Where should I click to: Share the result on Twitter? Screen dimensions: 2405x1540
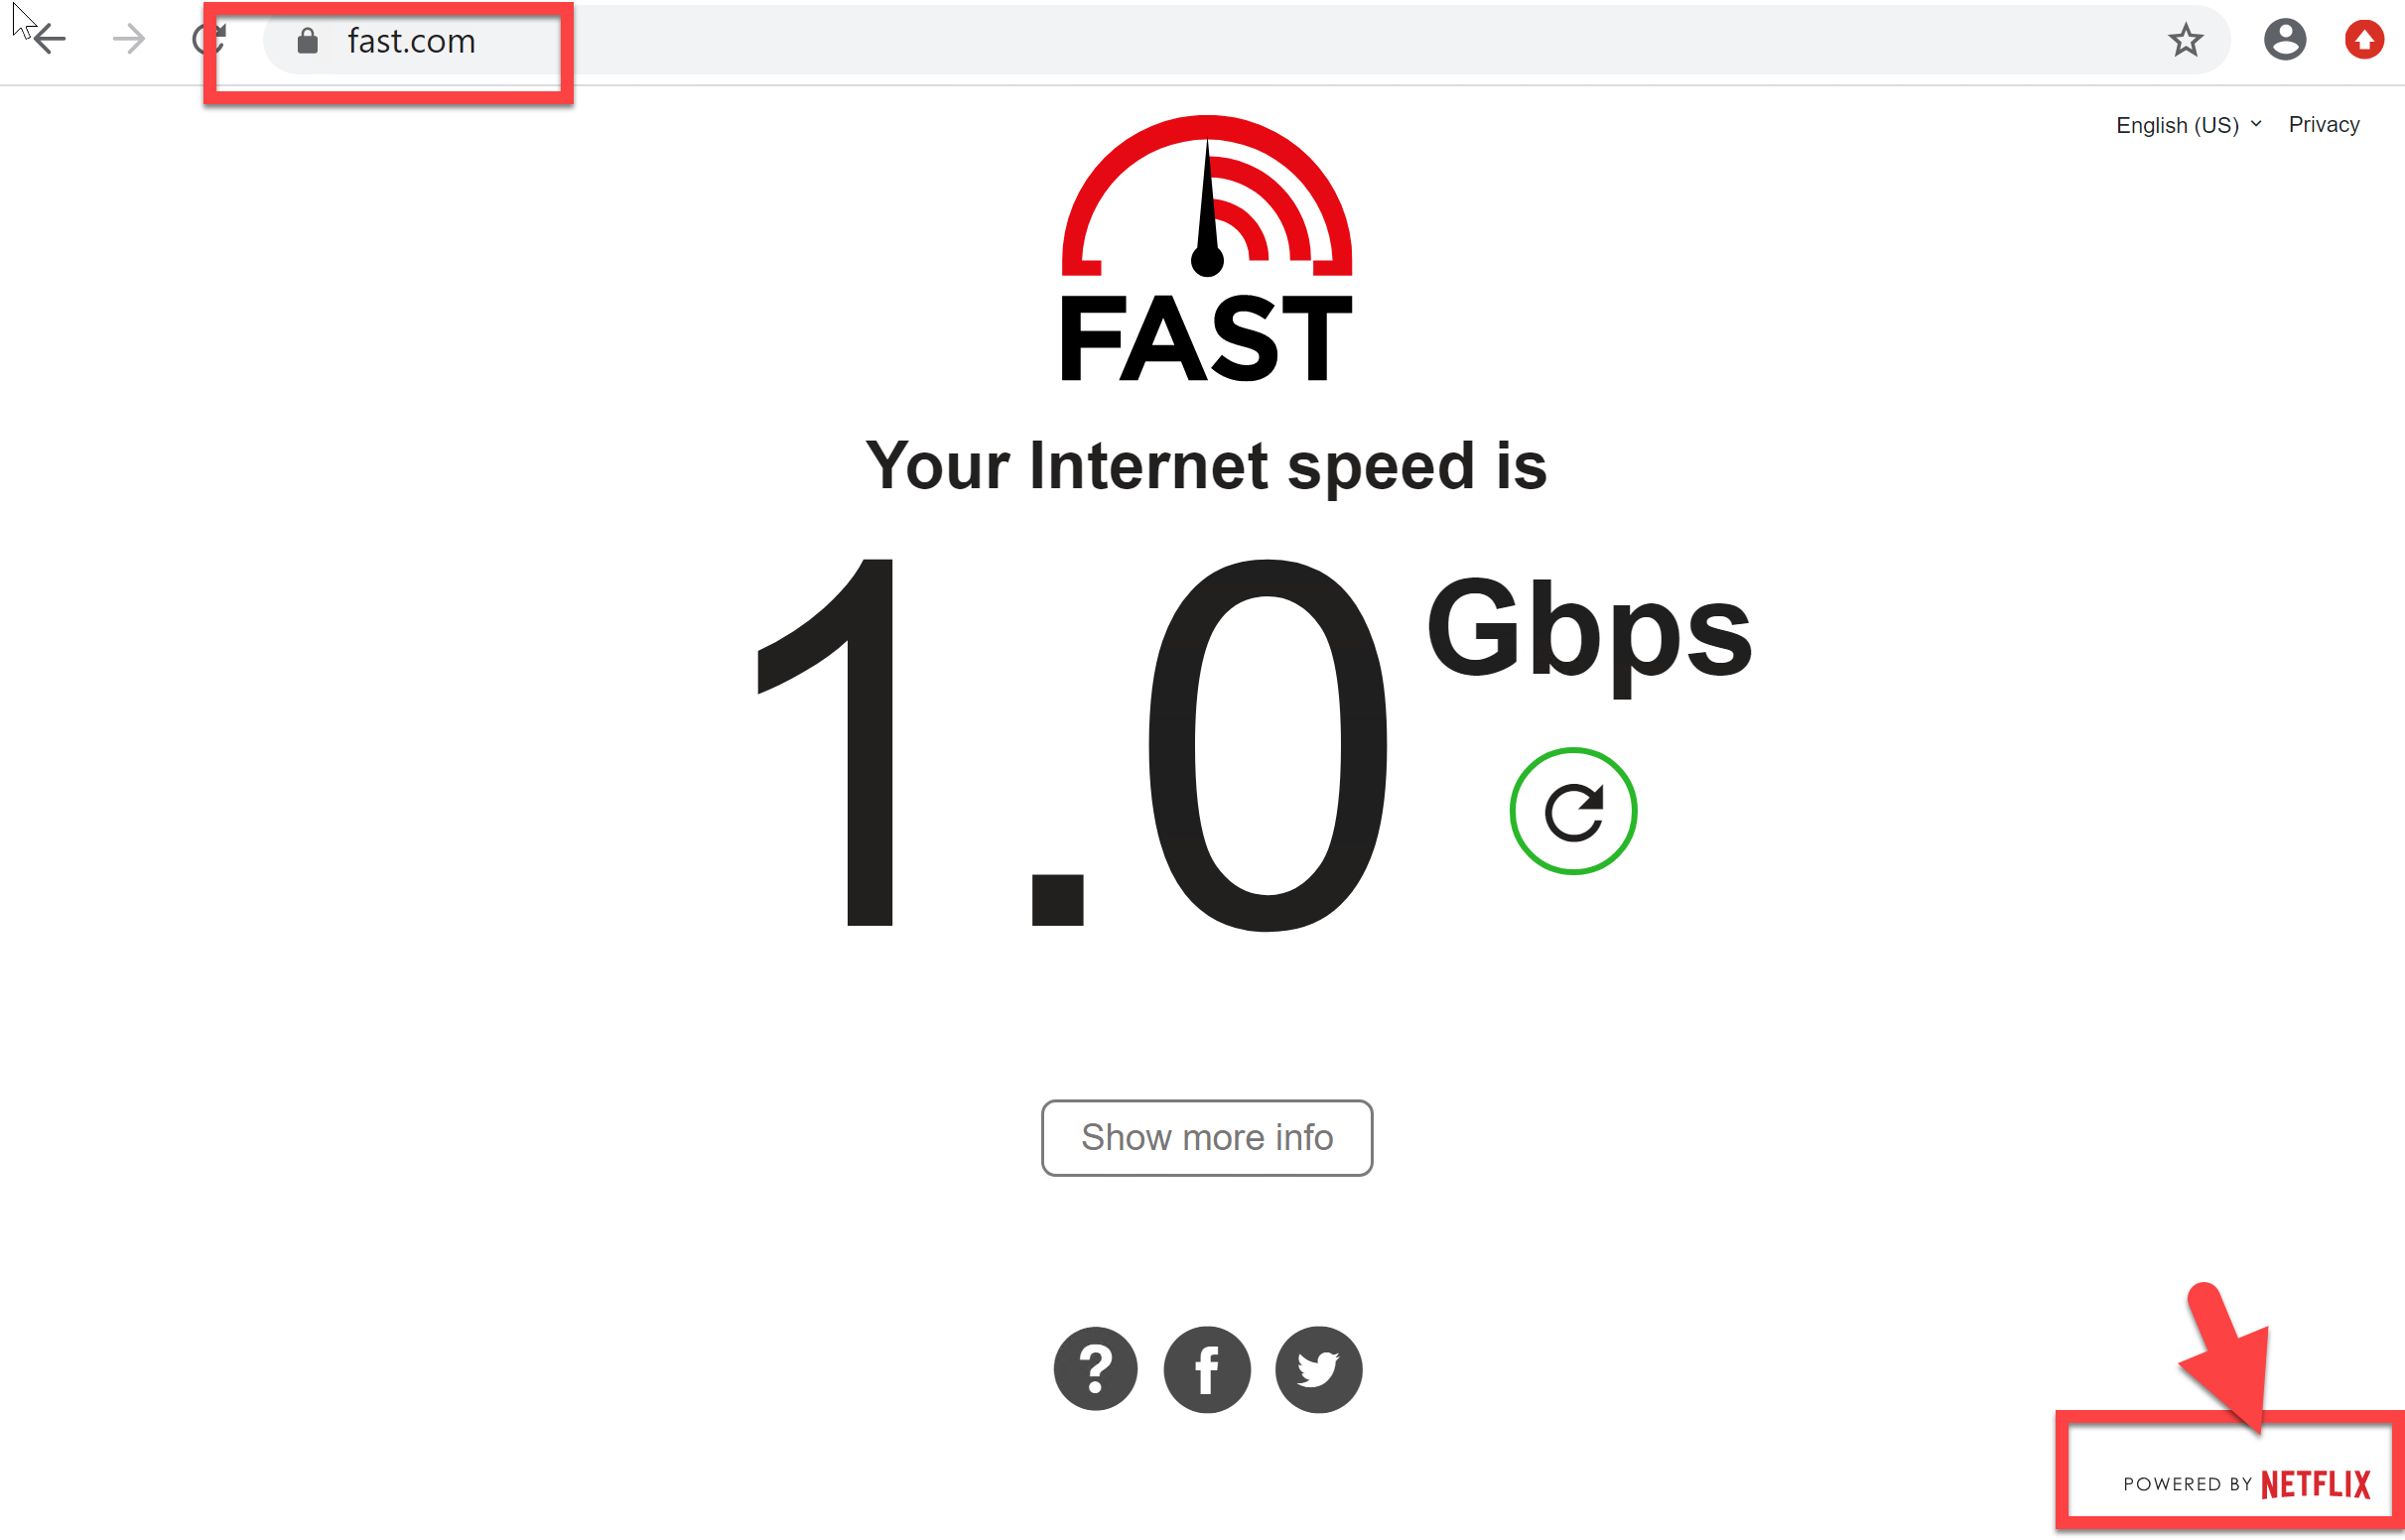click(1318, 1369)
